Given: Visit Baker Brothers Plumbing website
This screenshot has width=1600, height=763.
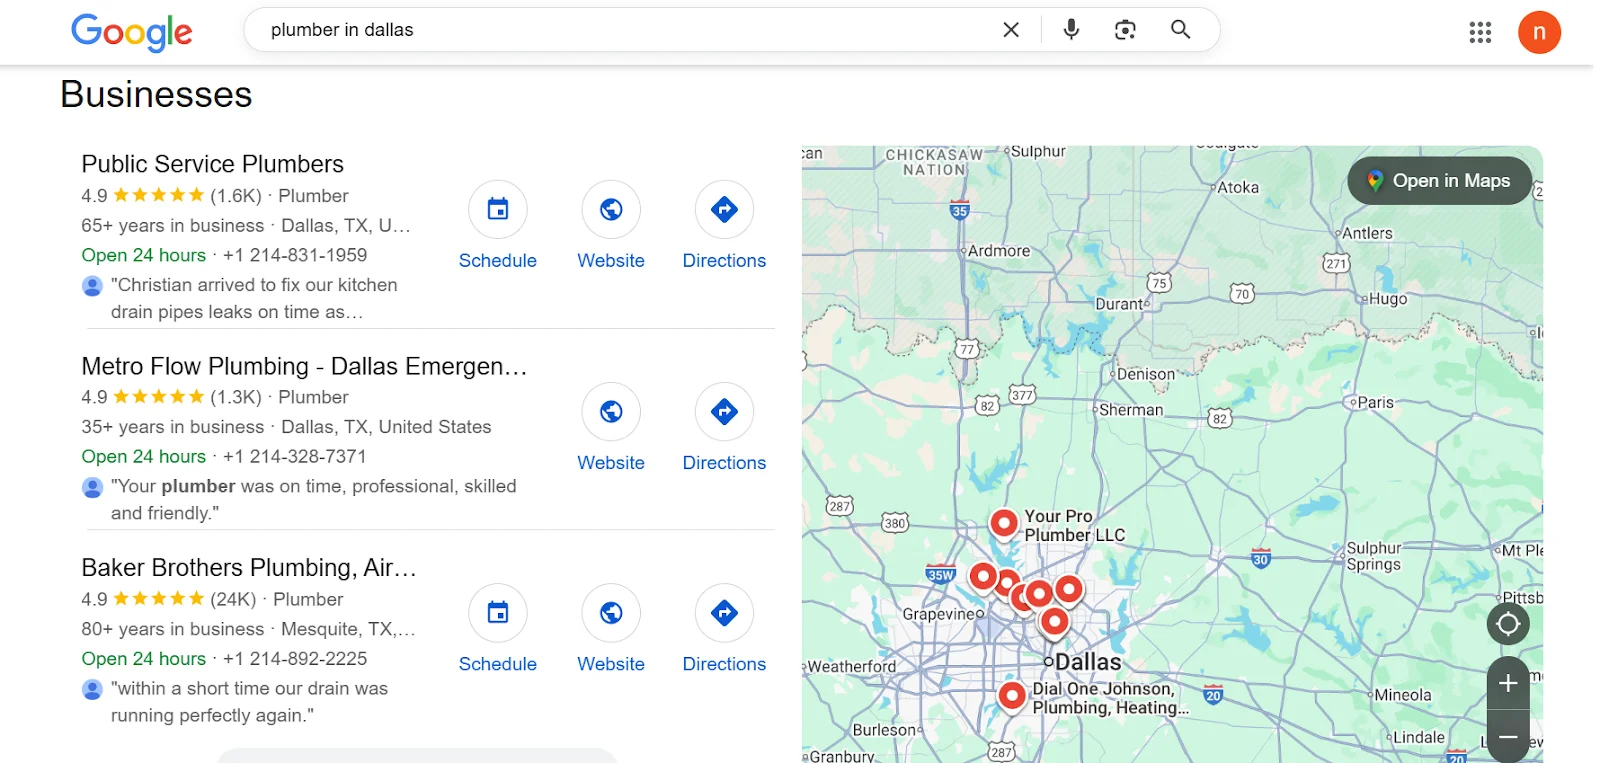Looking at the screenshot, I should click(x=611, y=629).
